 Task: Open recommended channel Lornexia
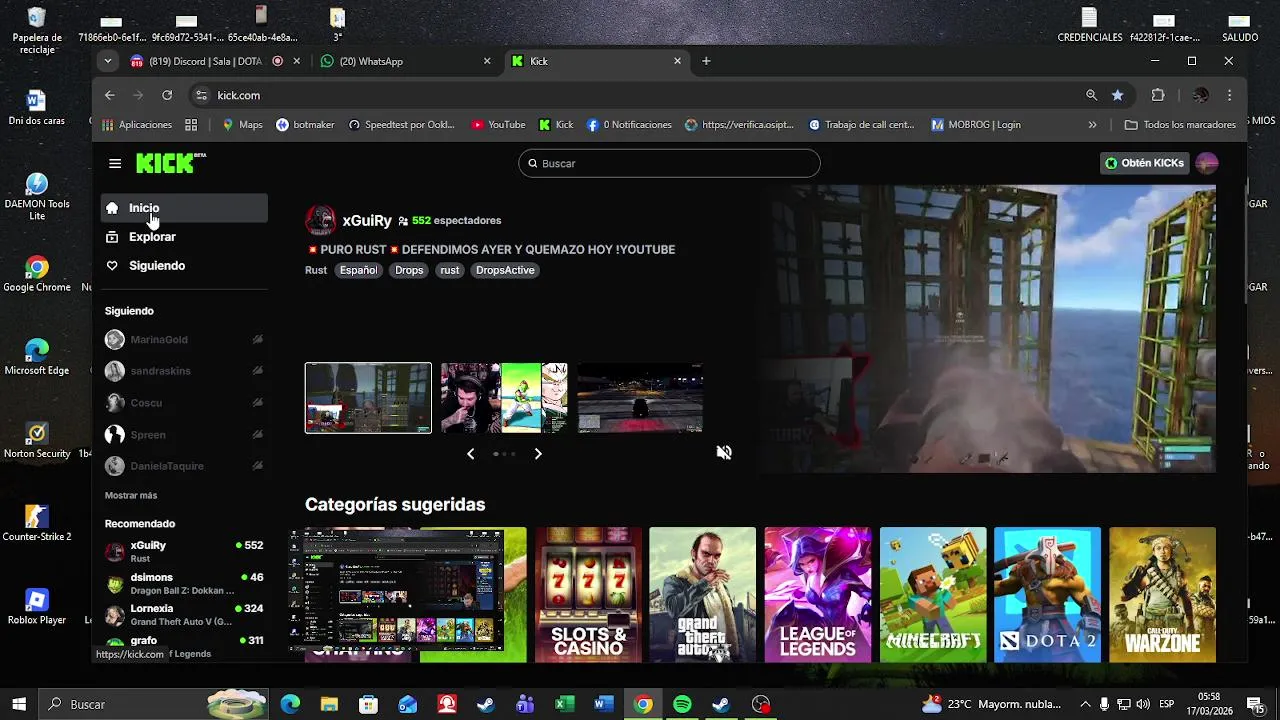pos(184,614)
